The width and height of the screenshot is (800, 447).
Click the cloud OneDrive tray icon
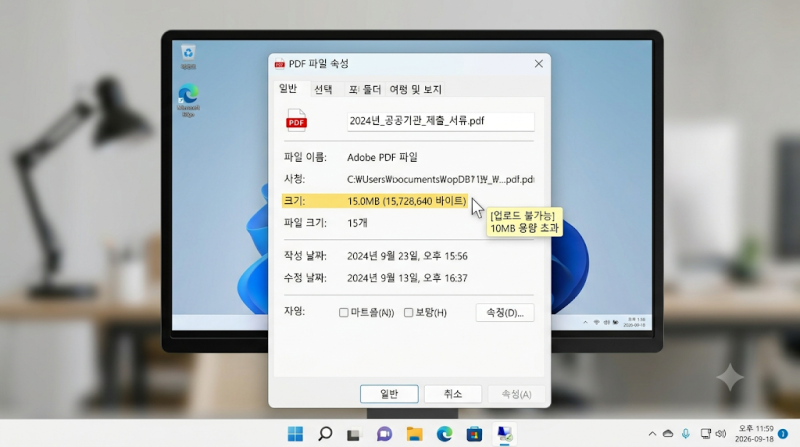point(668,434)
